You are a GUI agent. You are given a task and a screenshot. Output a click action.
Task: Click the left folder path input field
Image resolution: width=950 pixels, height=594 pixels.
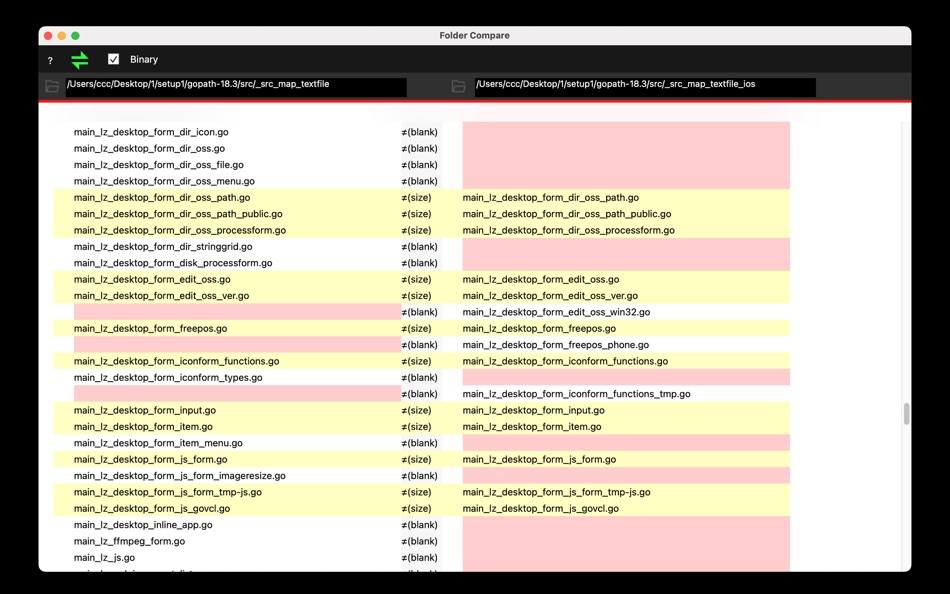point(236,87)
